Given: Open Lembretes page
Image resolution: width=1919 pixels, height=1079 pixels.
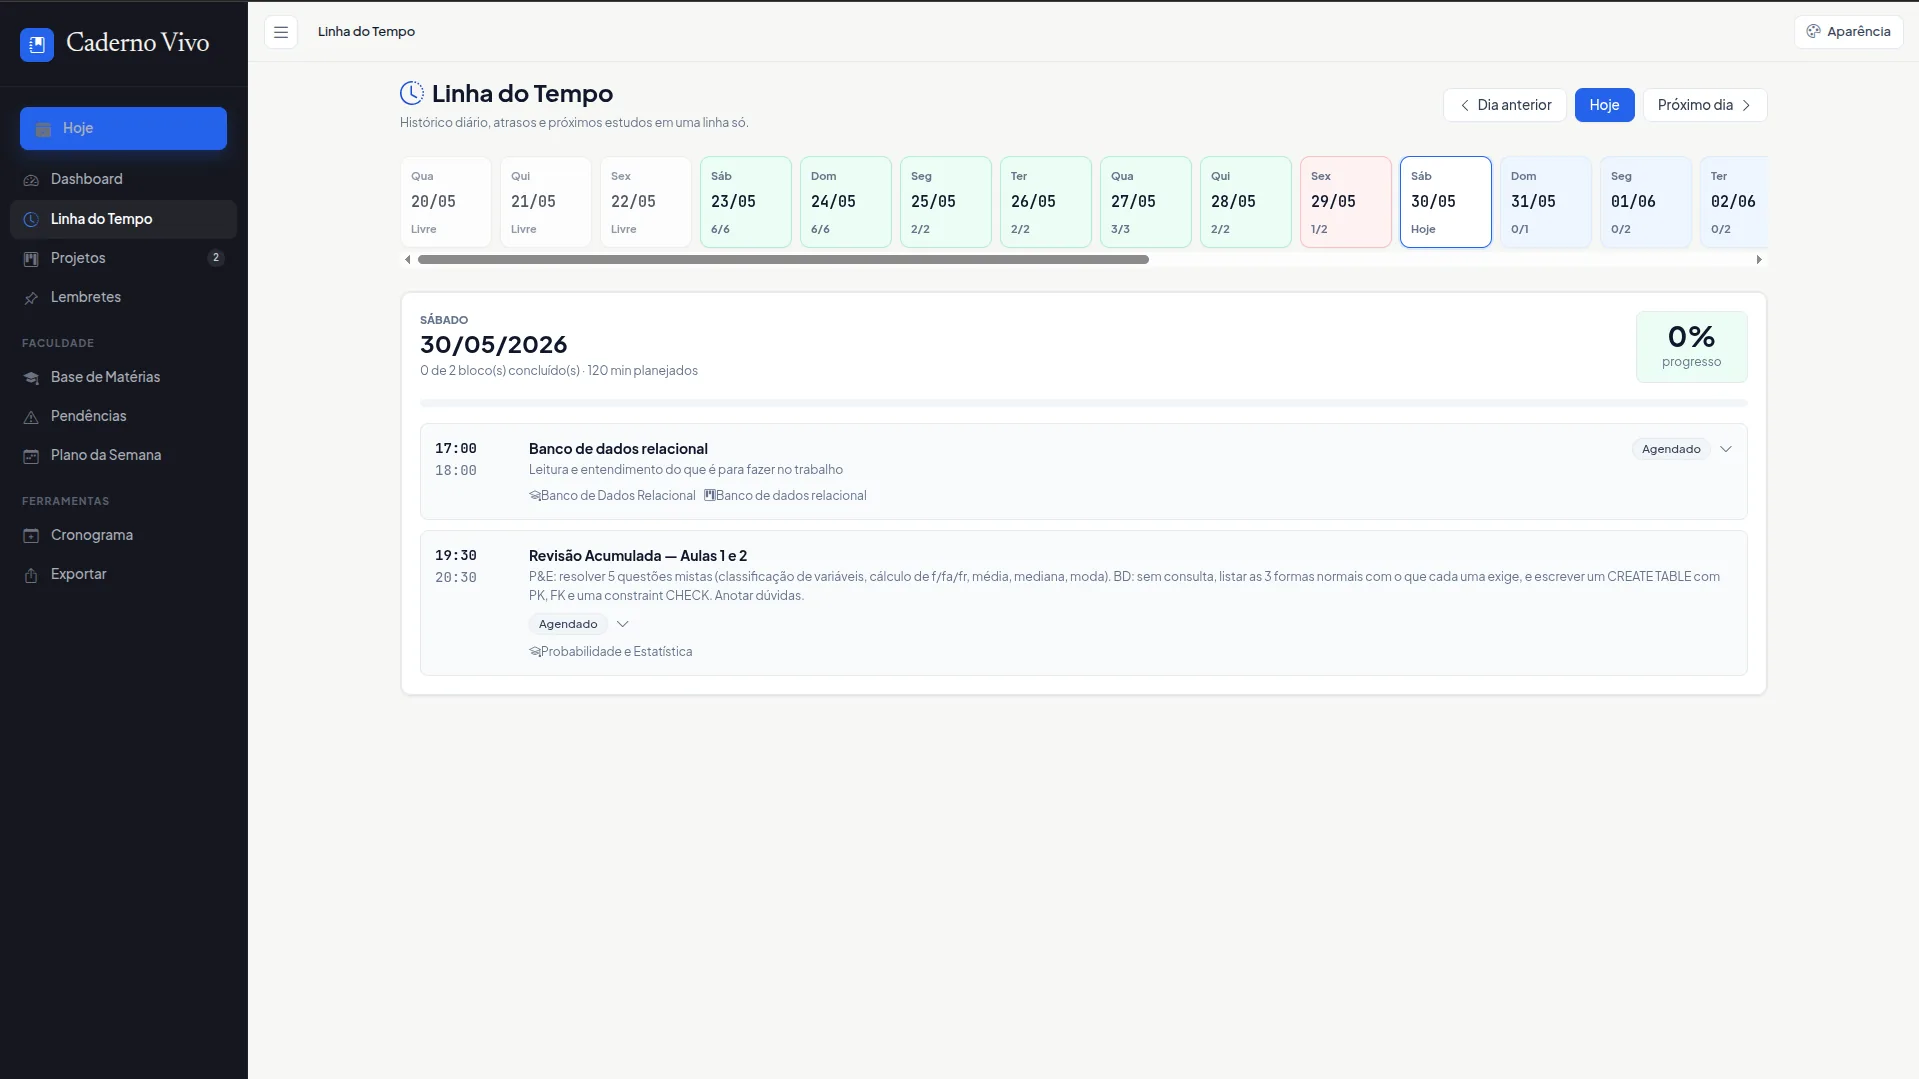Looking at the screenshot, I should [123, 297].
